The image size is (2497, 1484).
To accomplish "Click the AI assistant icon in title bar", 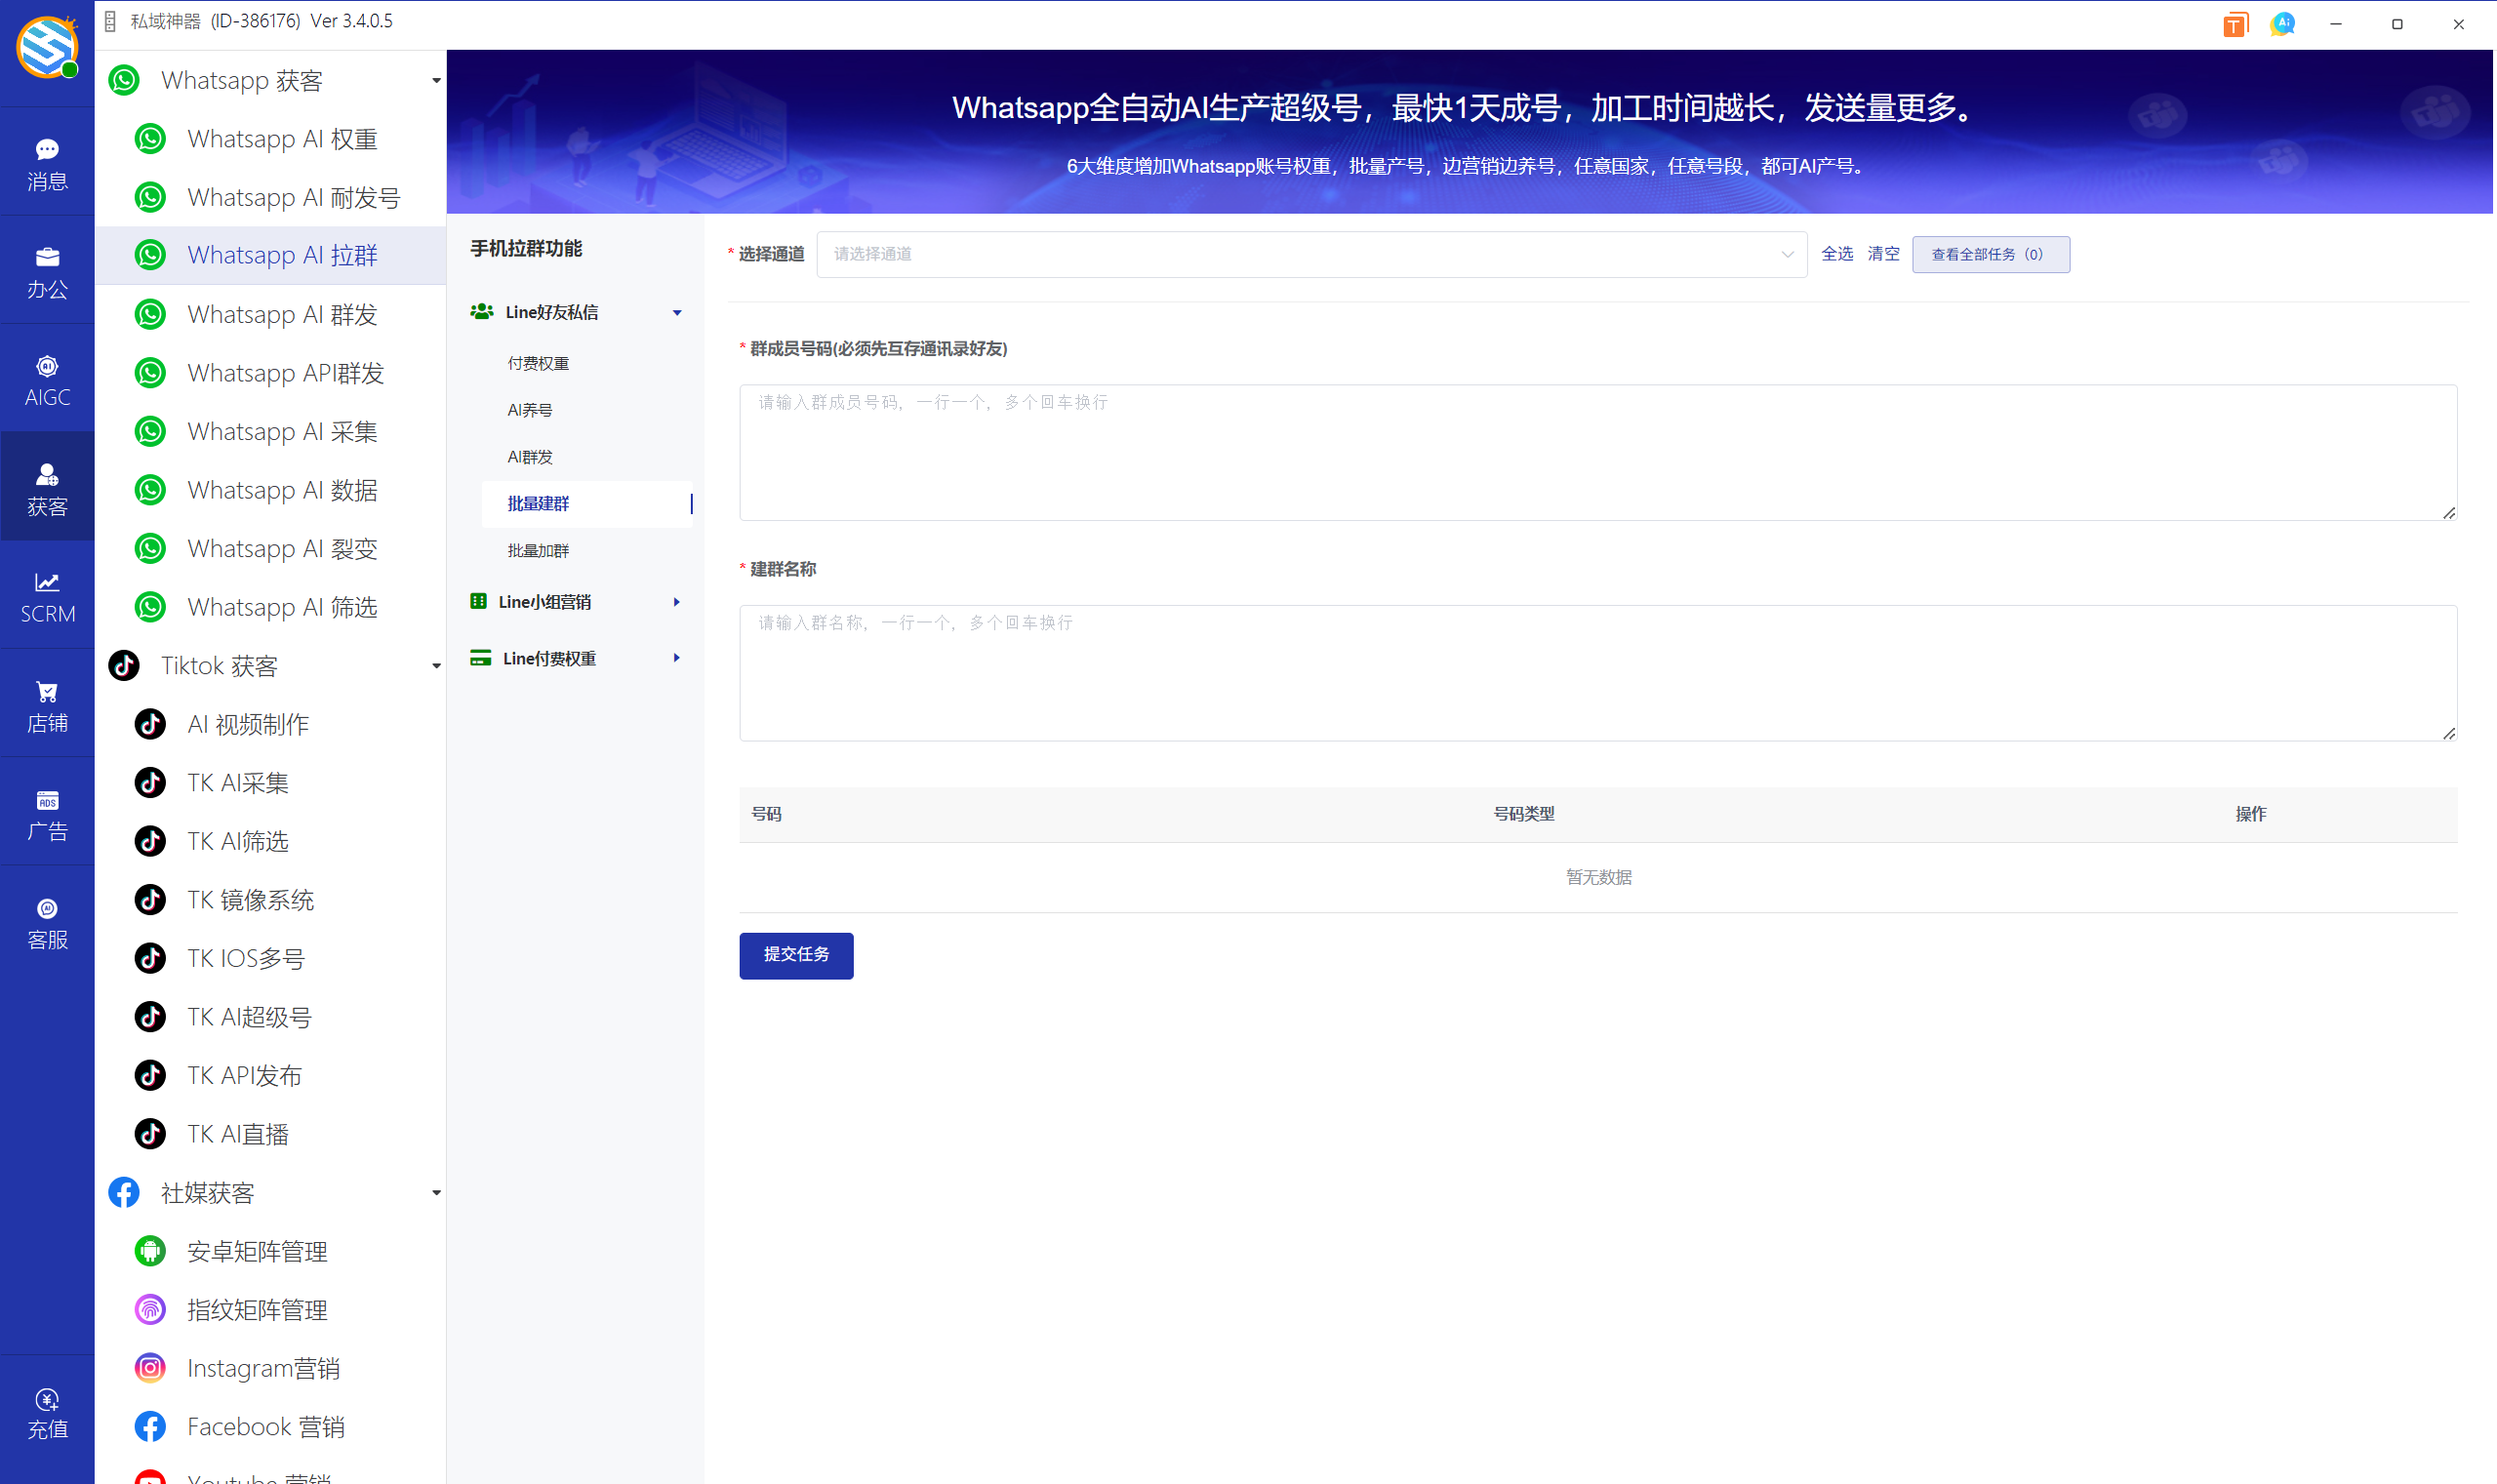I will click(2282, 23).
